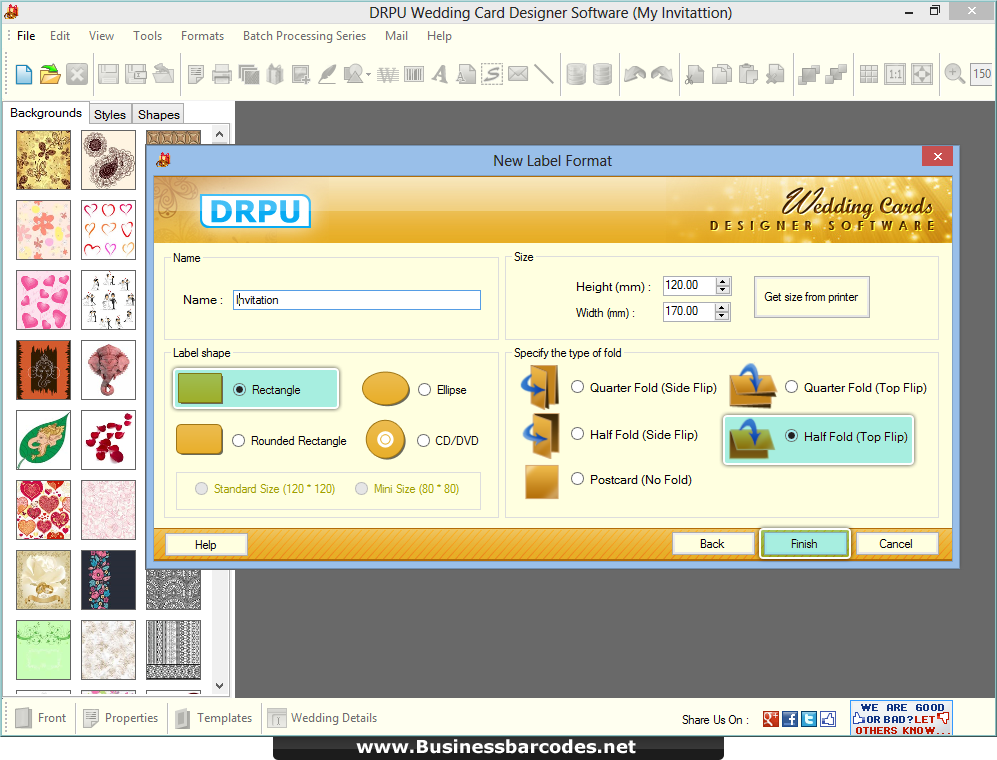Select the Ellipse label shape
The height and width of the screenshot is (760, 997).
(424, 390)
